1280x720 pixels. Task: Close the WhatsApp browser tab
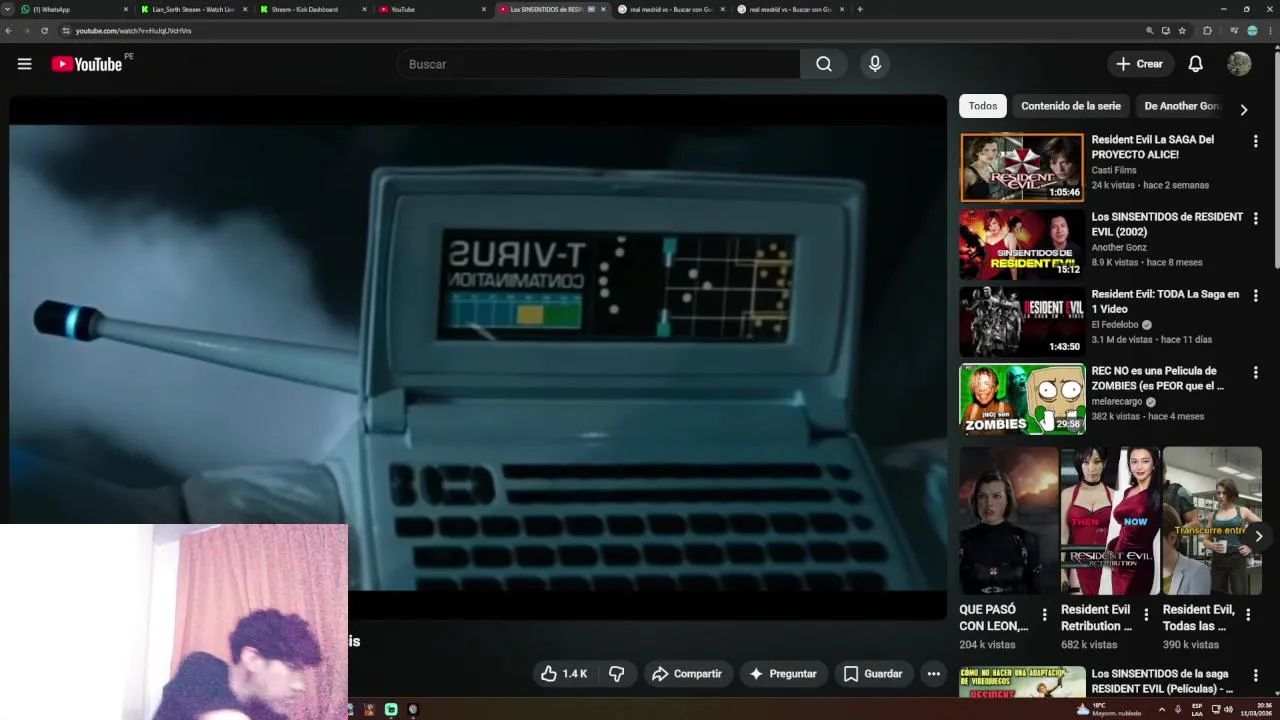126,9
